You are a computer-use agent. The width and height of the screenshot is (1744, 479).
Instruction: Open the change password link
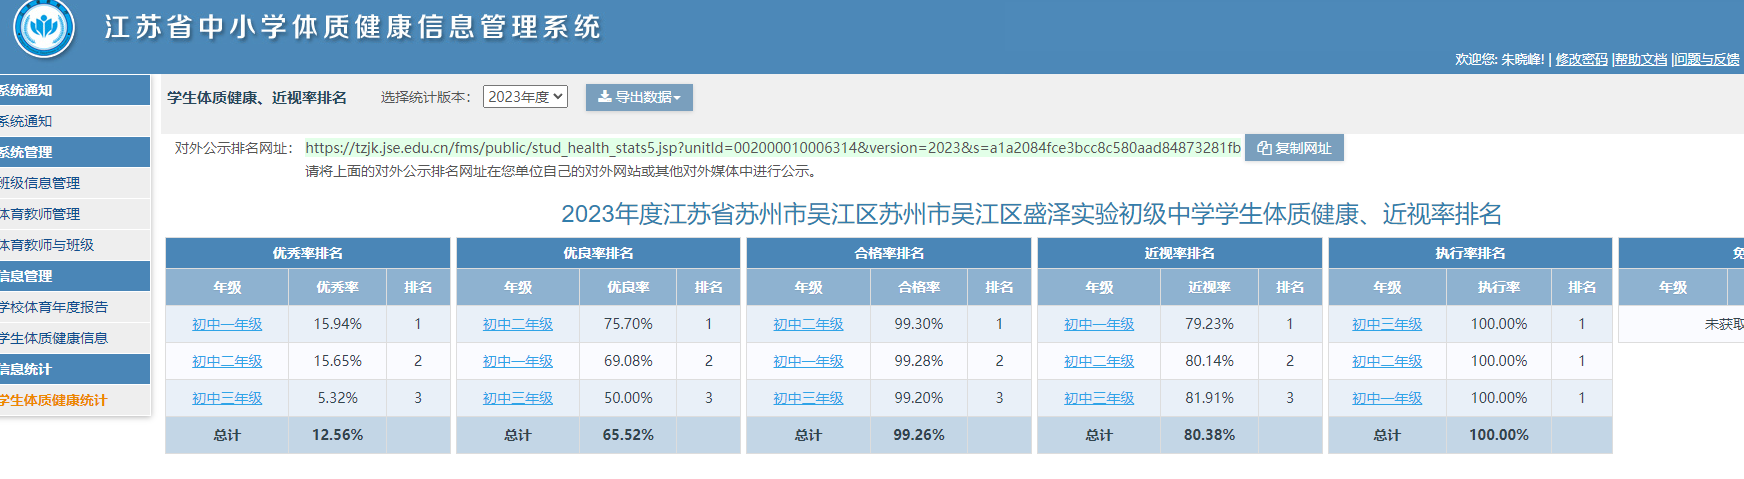click(x=1581, y=60)
